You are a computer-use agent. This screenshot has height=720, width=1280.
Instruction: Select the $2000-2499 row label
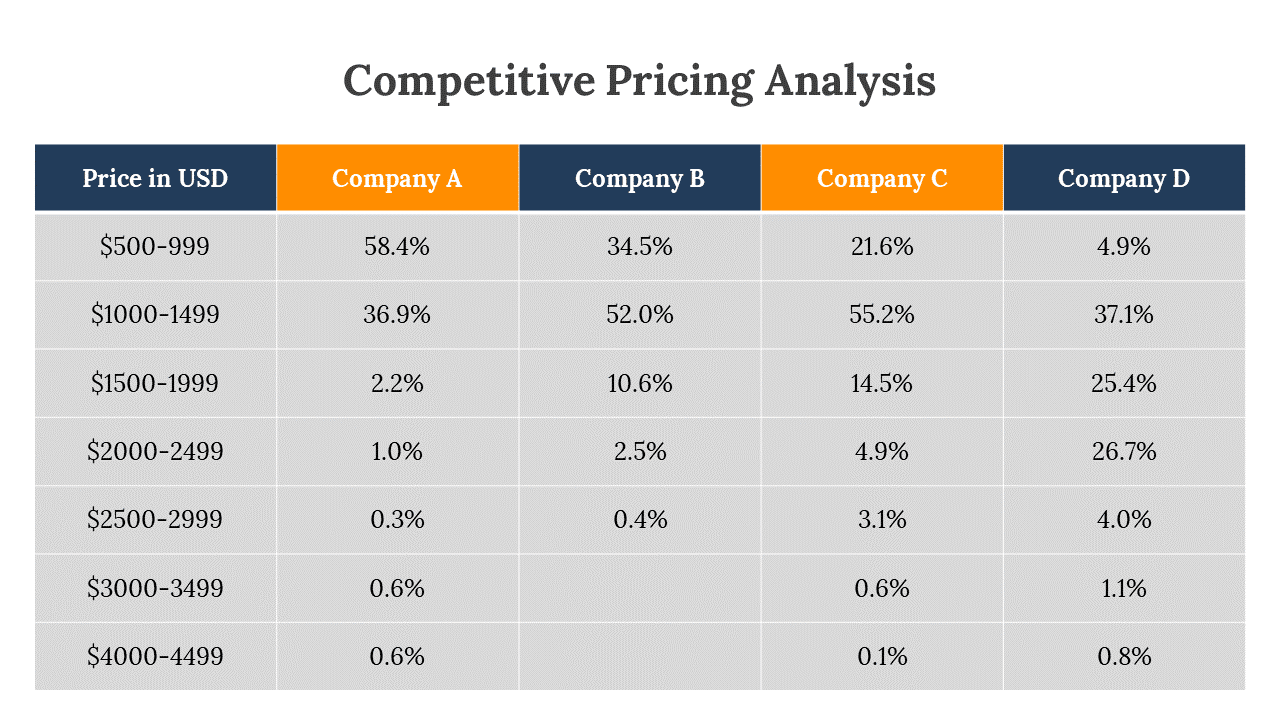tap(155, 451)
